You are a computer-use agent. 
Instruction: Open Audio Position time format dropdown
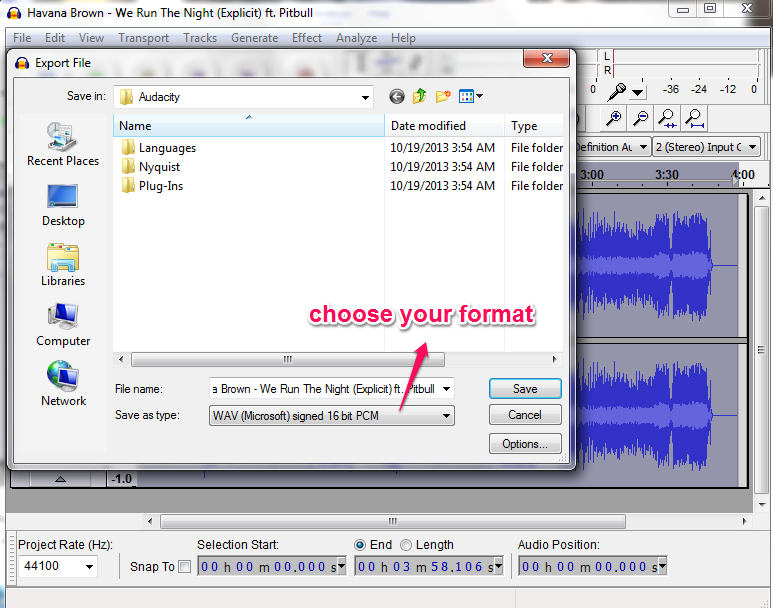[x=662, y=566]
